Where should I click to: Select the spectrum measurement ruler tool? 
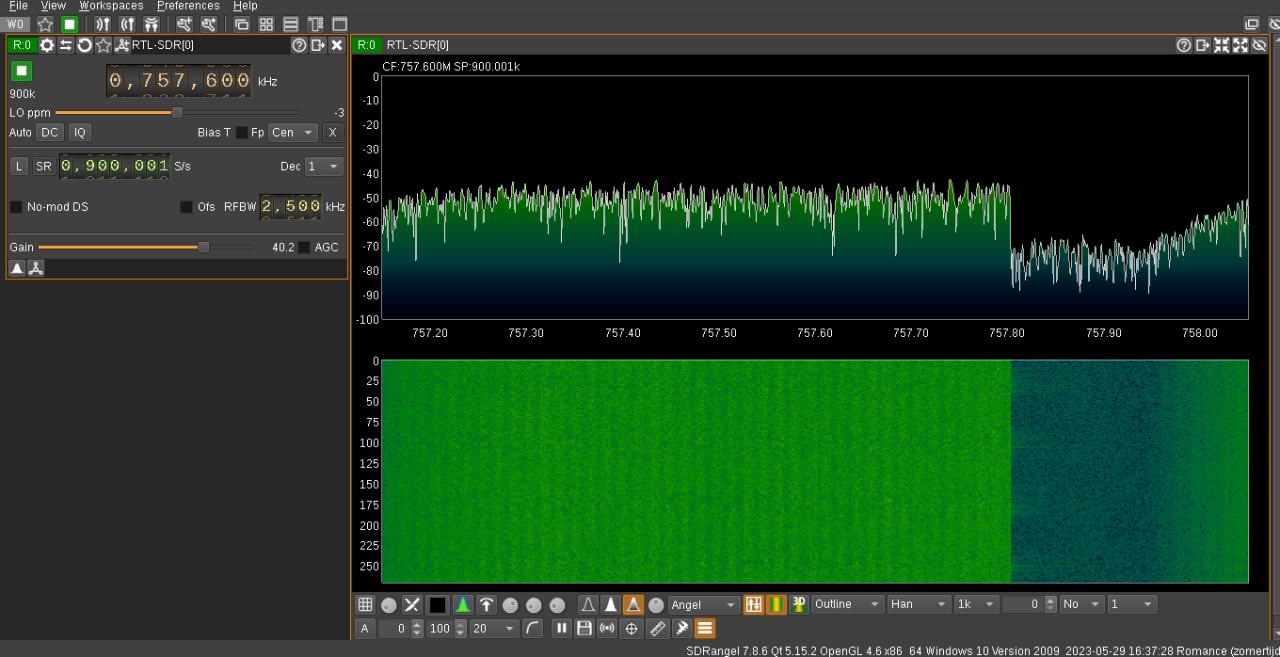point(658,628)
